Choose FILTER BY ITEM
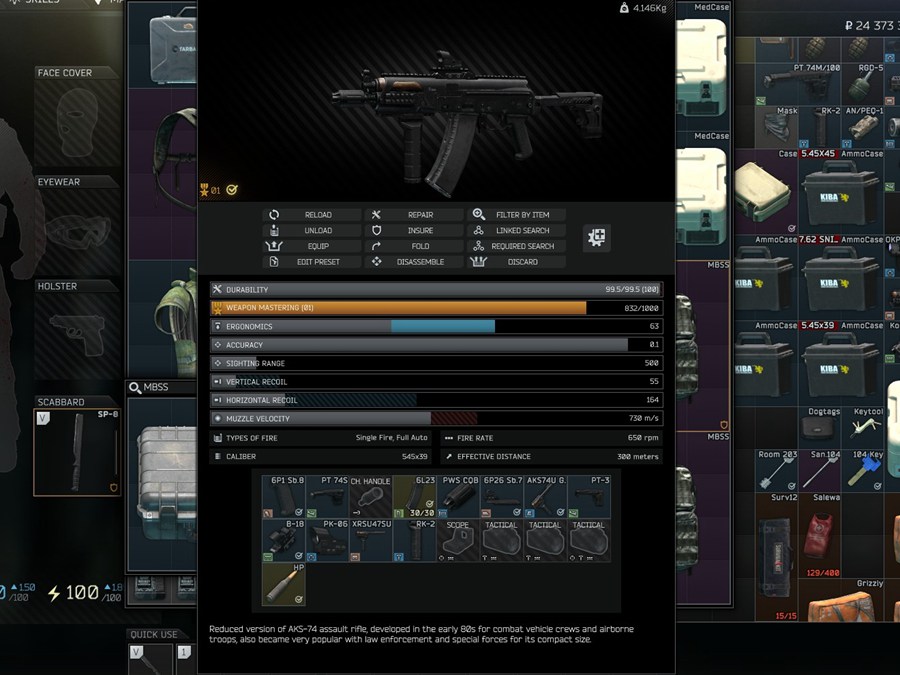 517,215
